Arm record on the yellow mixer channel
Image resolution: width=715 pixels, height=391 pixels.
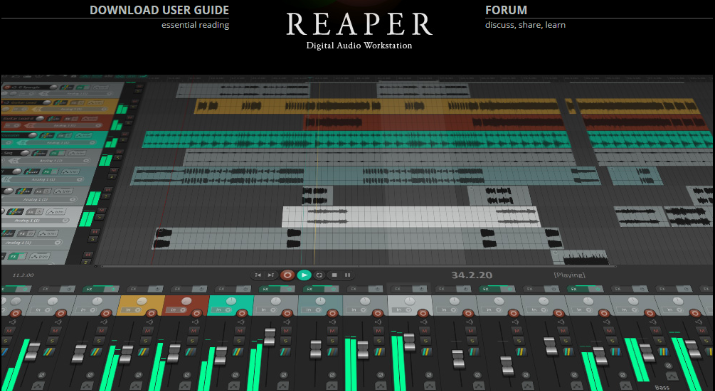tap(151, 313)
